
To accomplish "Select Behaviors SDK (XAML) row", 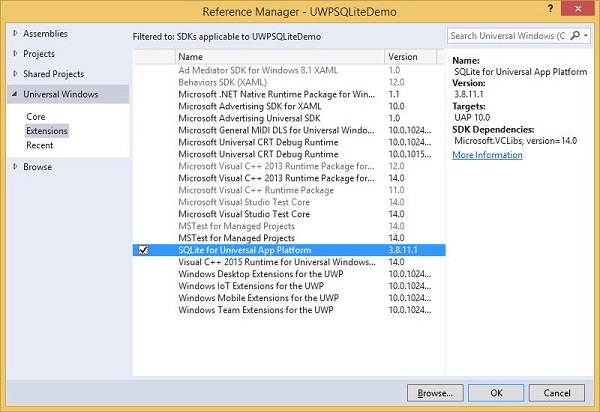I will [x=289, y=82].
